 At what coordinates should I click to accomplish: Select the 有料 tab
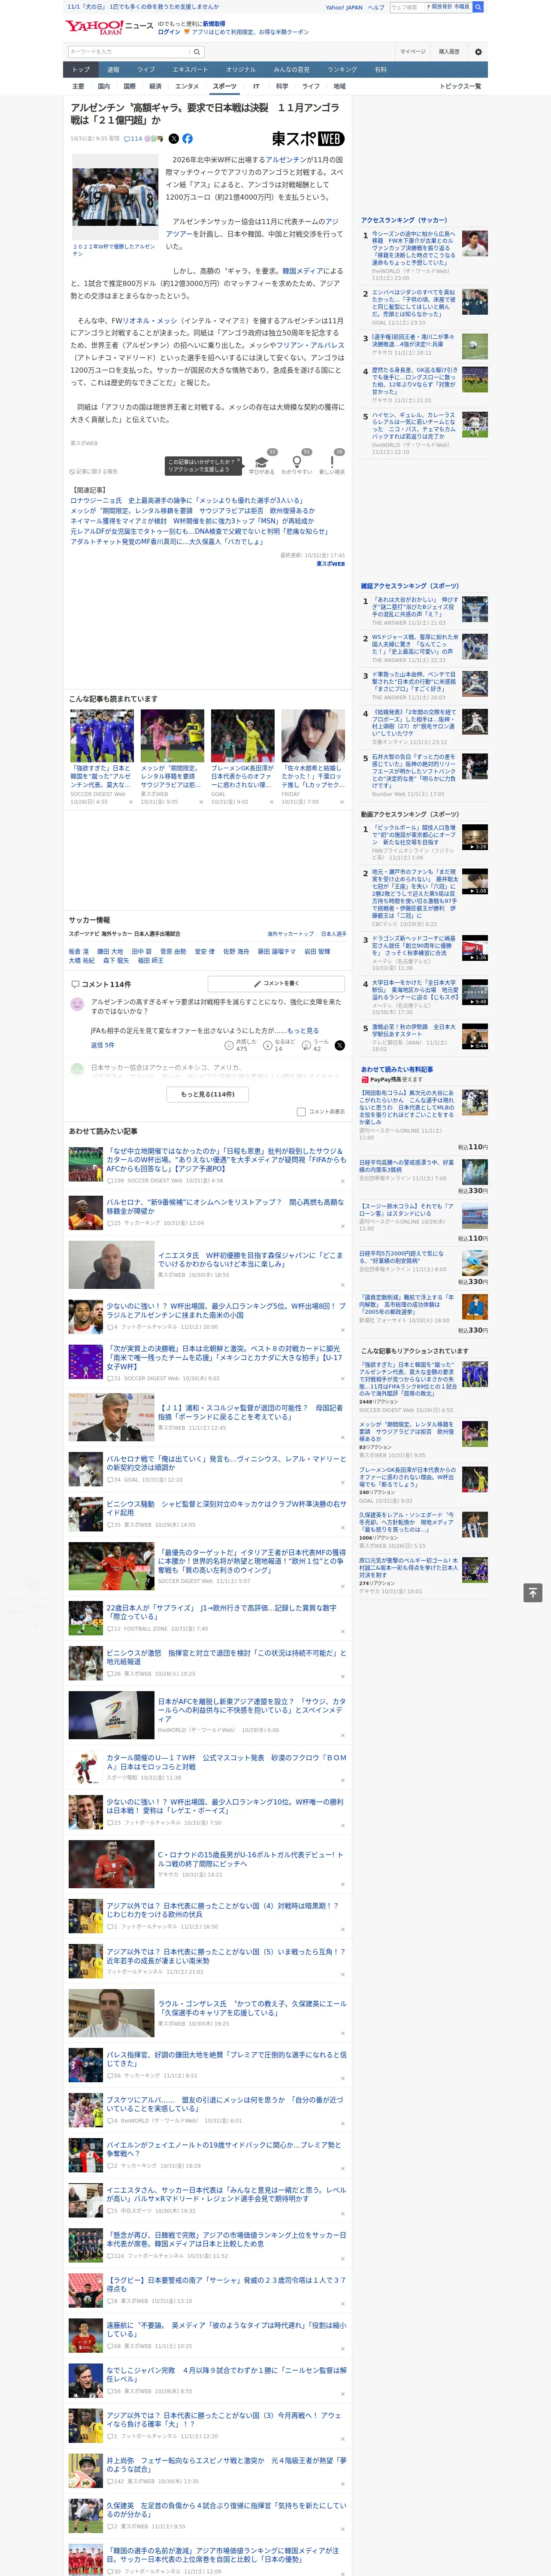point(380,70)
